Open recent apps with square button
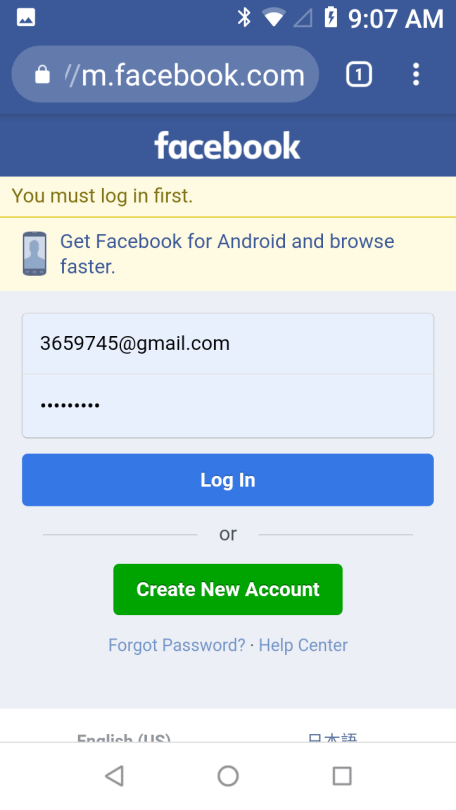This screenshot has height=810, width=456. (342, 776)
